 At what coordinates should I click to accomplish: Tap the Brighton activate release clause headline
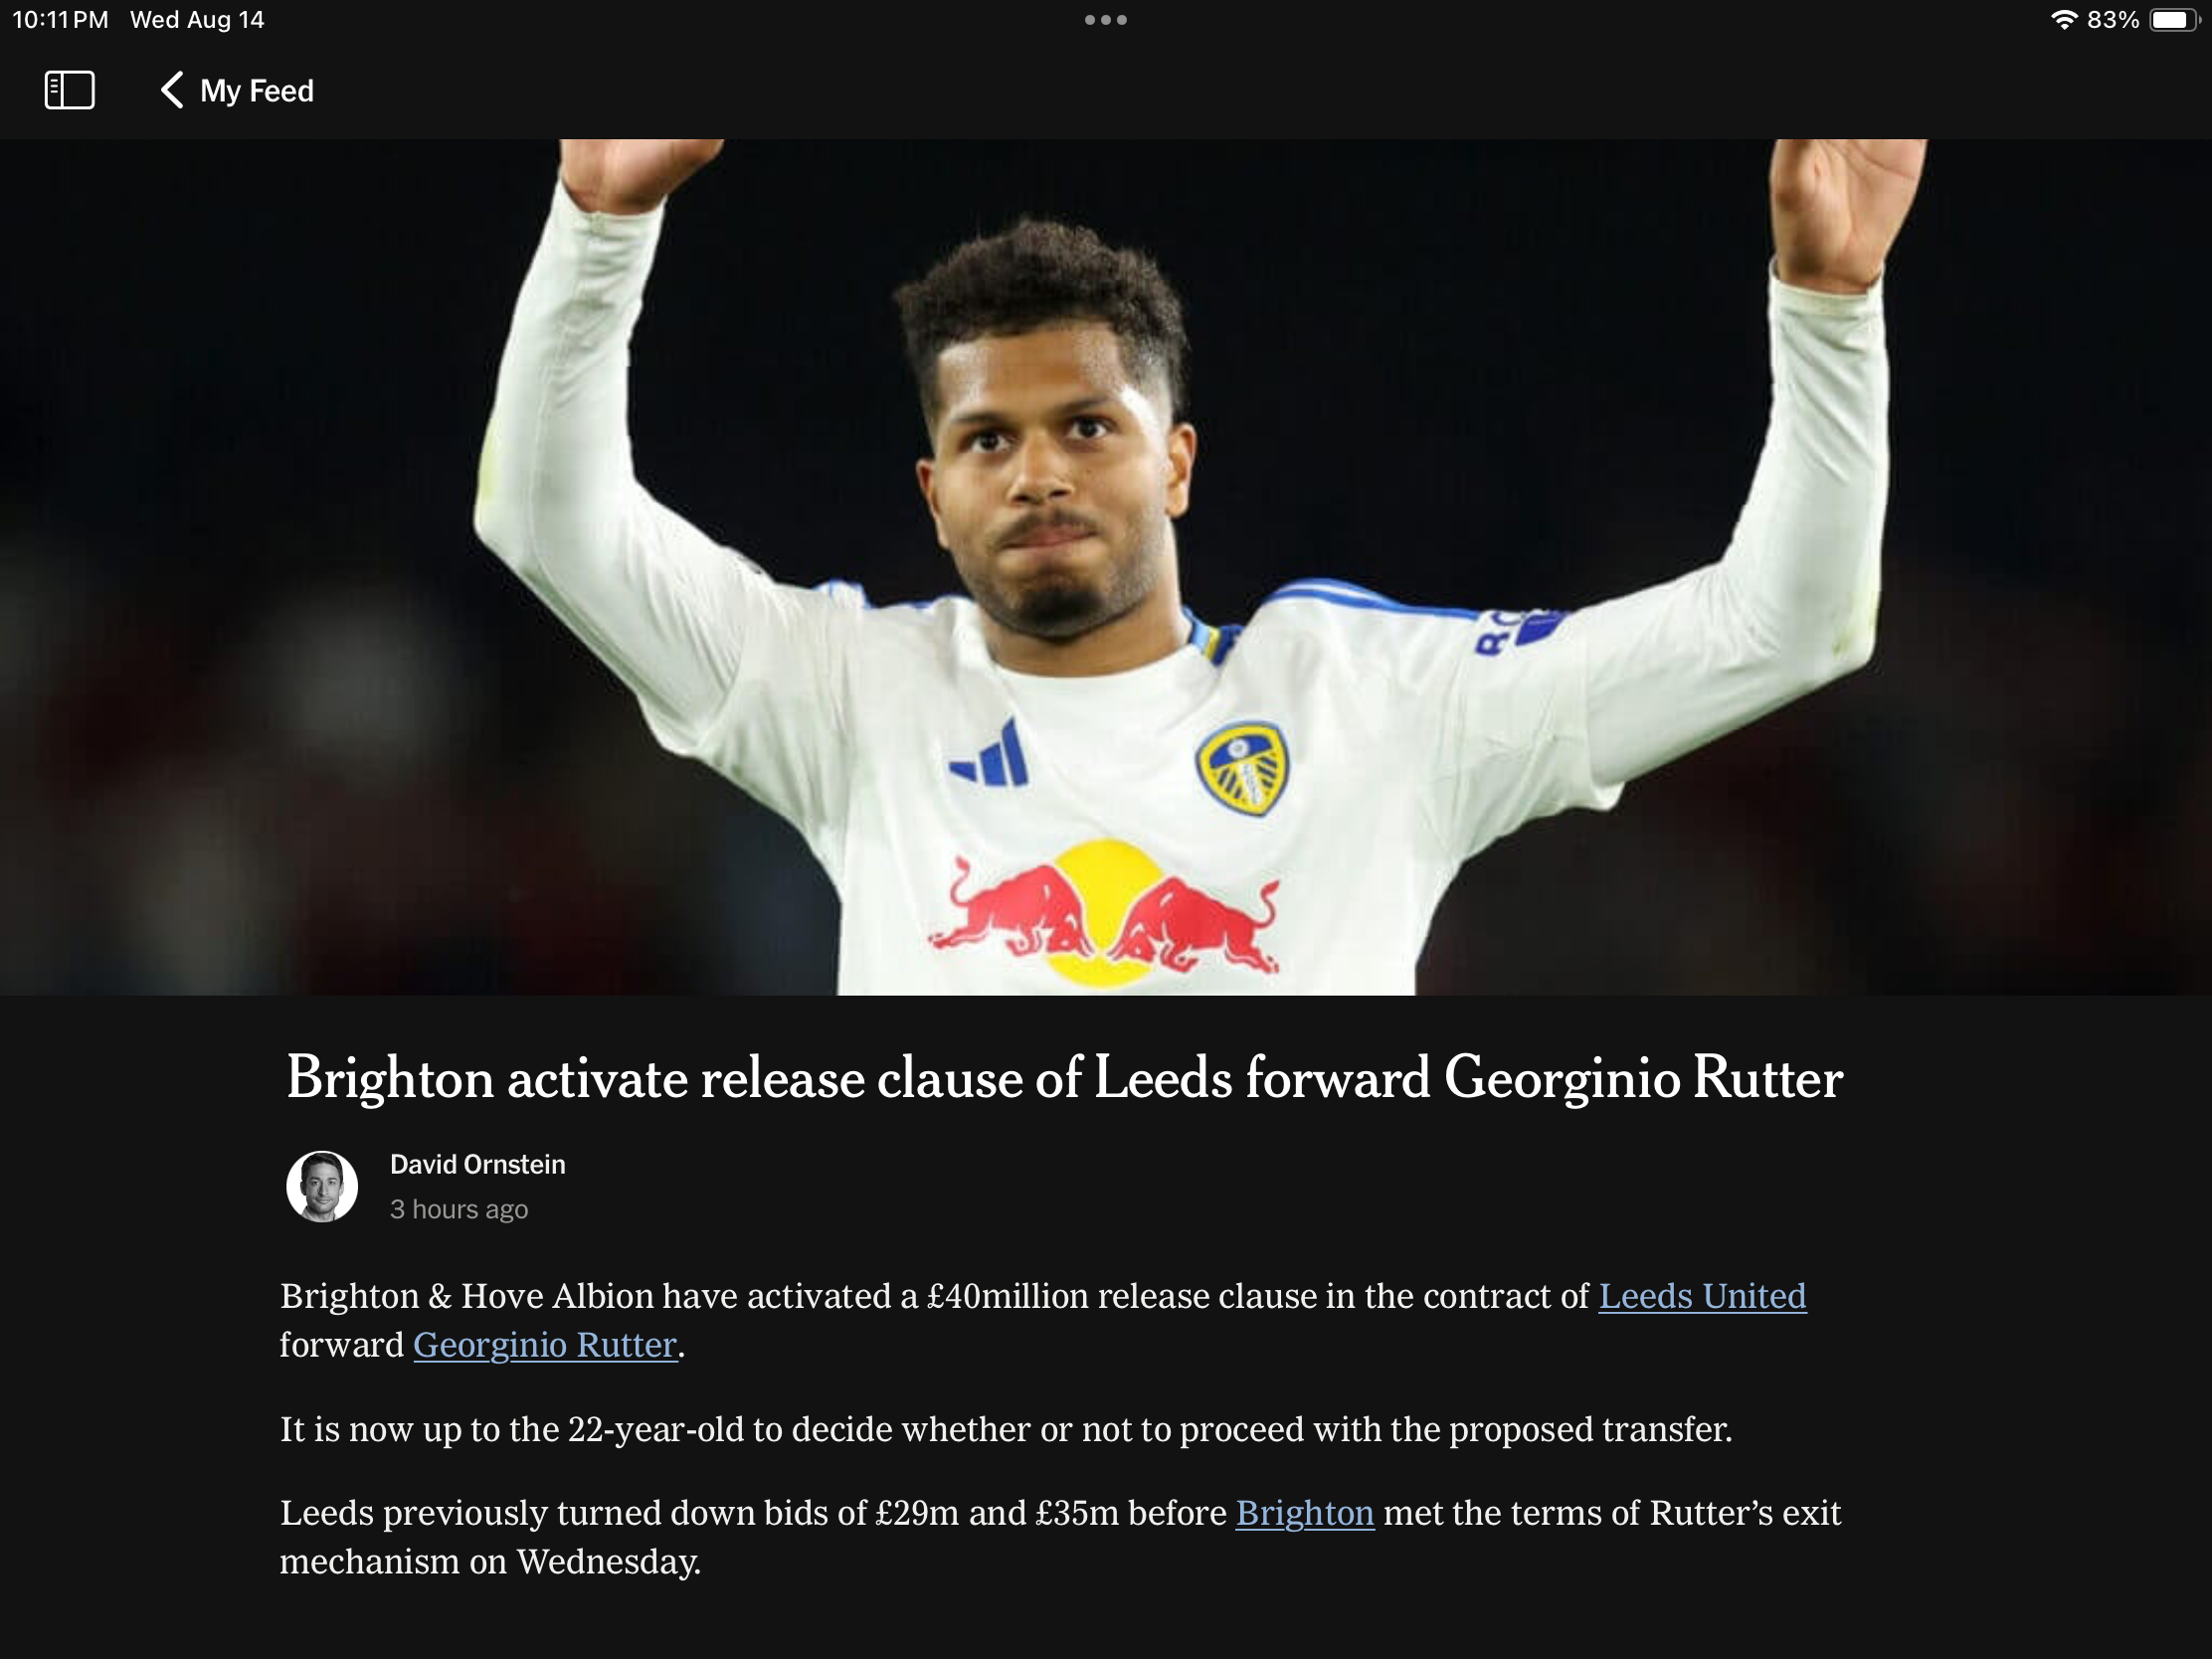[1064, 1078]
